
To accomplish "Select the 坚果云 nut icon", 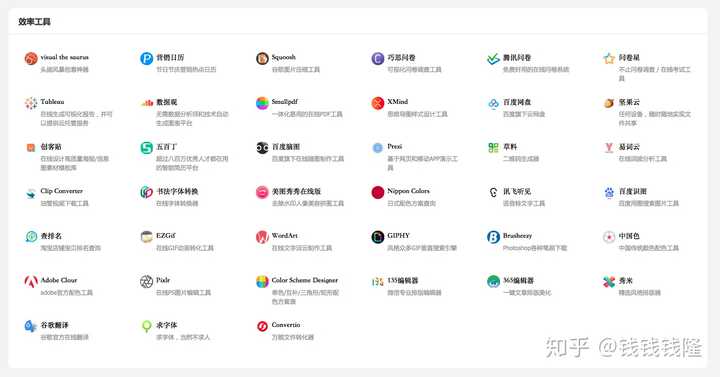I will pyautogui.click(x=609, y=103).
